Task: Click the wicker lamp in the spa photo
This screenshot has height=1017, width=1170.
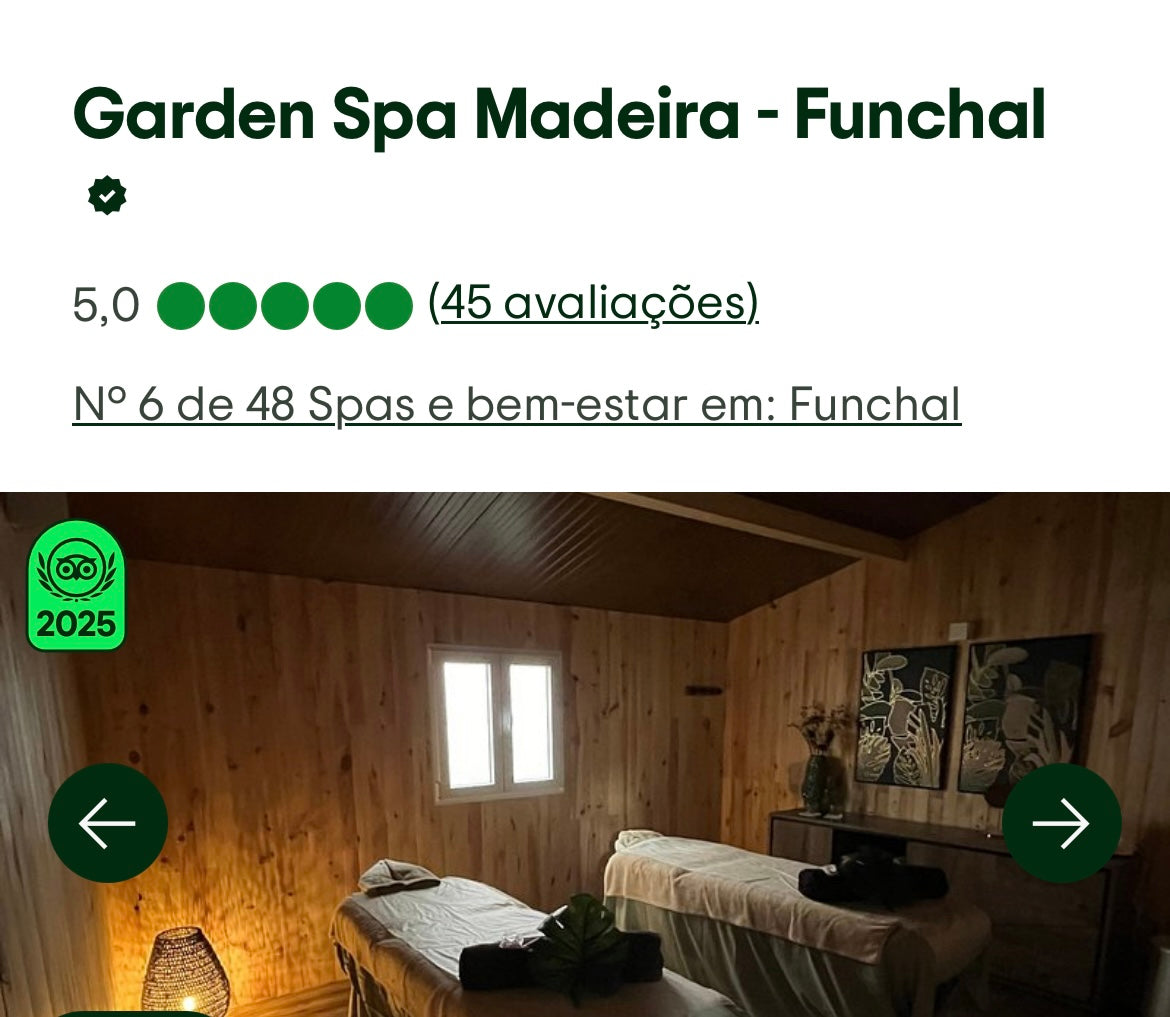Action: pyautogui.click(x=184, y=971)
